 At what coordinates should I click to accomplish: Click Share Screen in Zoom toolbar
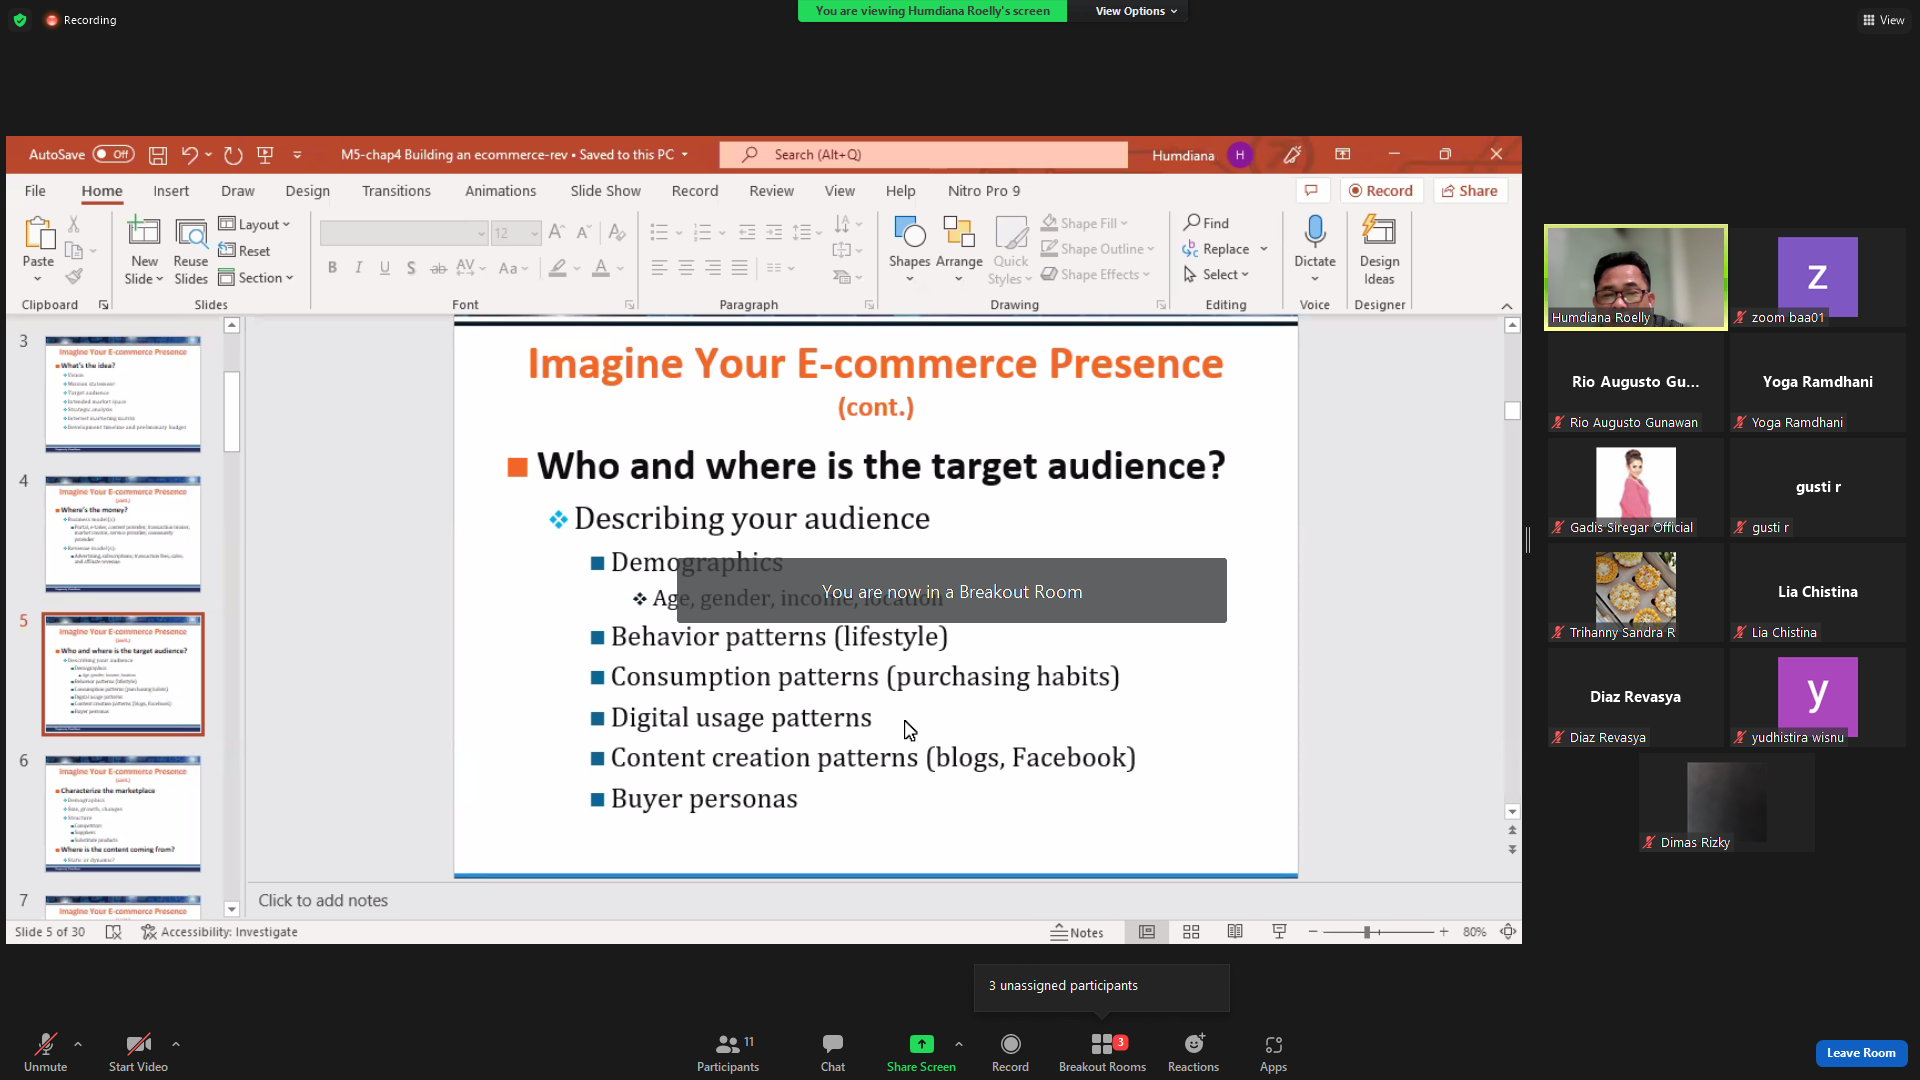[x=921, y=1053]
